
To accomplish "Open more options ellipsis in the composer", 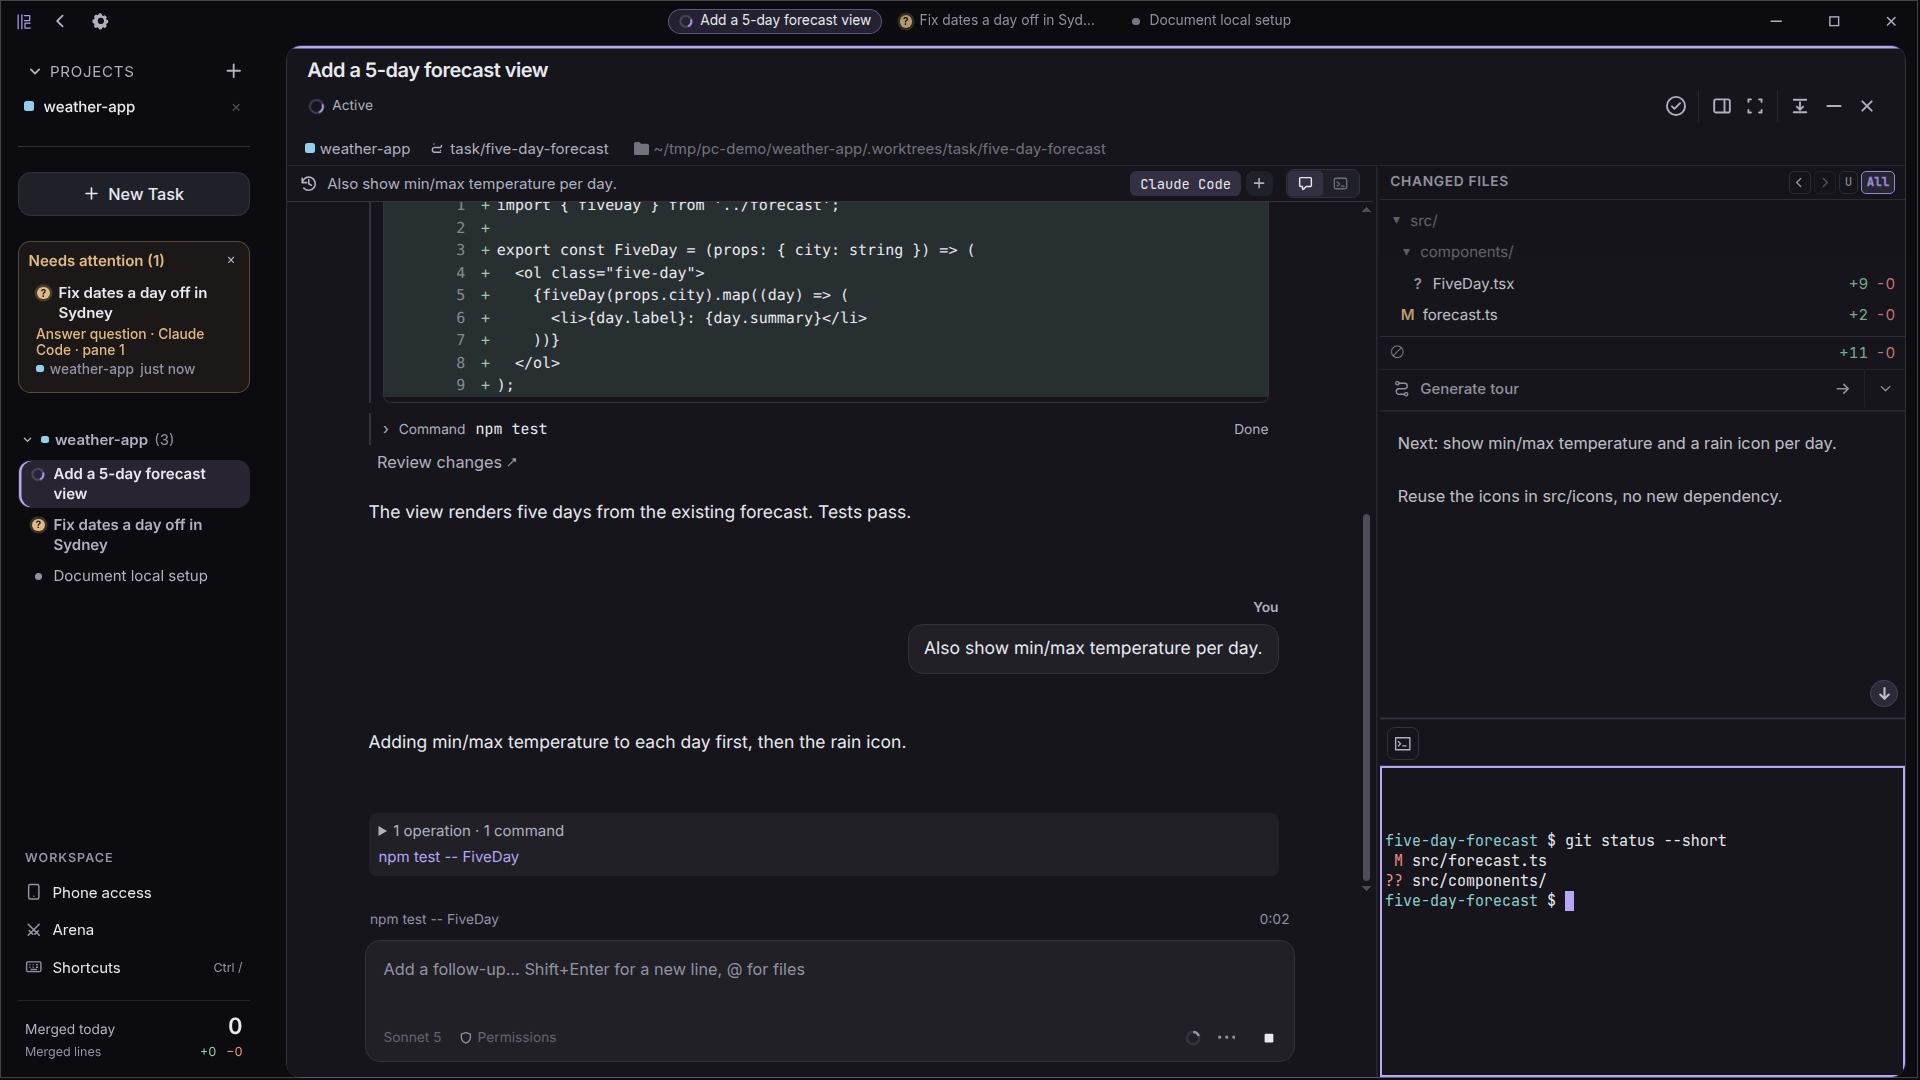I will tap(1227, 1038).
